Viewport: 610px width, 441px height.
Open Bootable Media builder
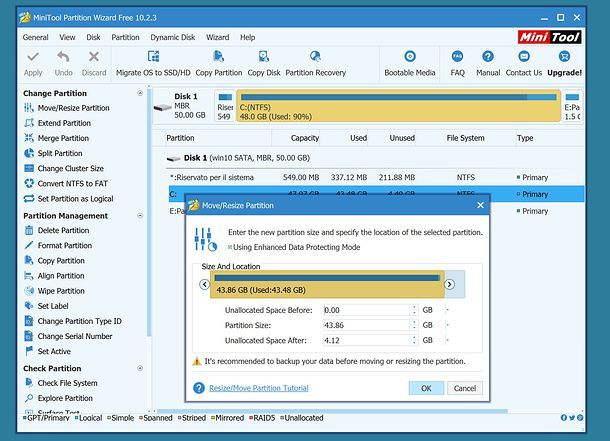[x=410, y=57]
